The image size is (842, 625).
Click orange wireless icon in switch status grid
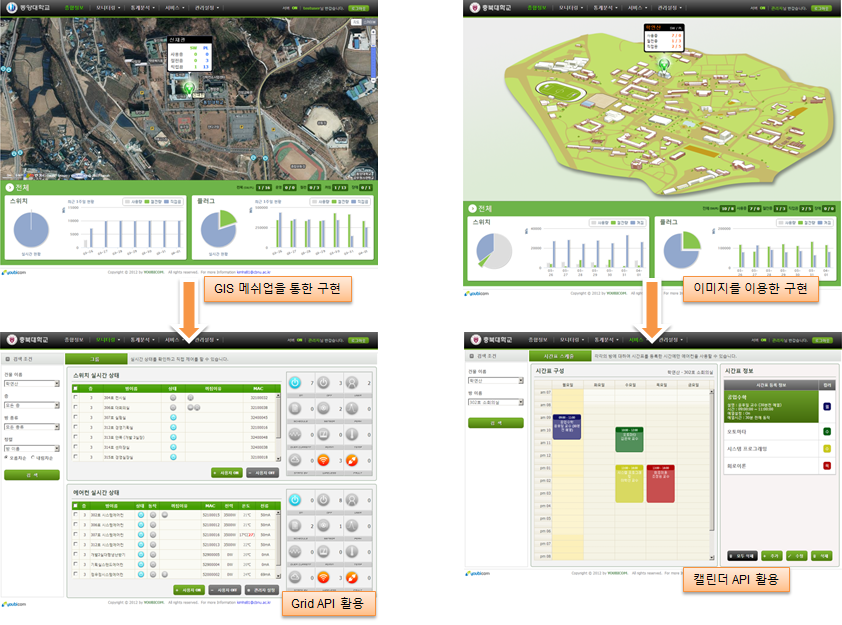point(324,460)
